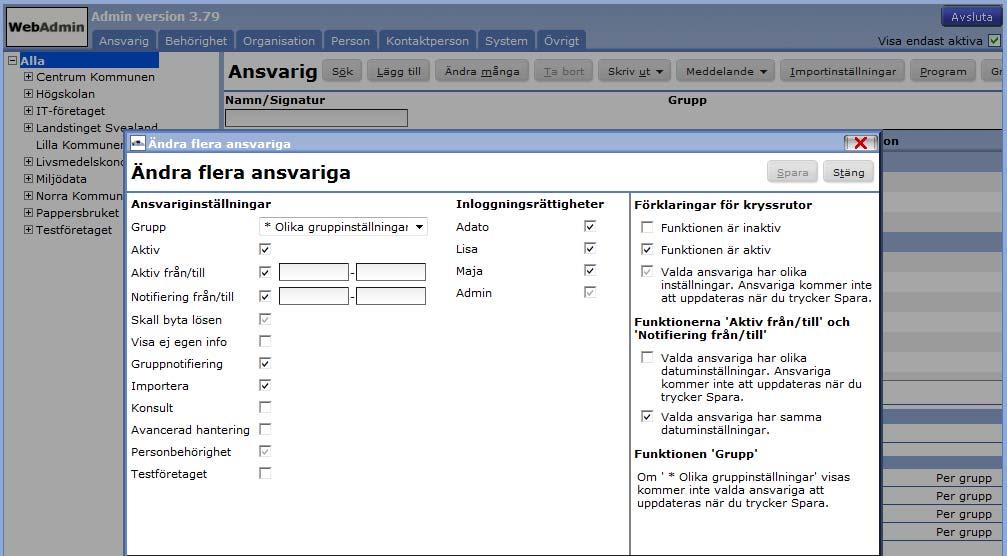The height and width of the screenshot is (556, 1007).
Task: Open the Övrigt tab
Action: 561,40
